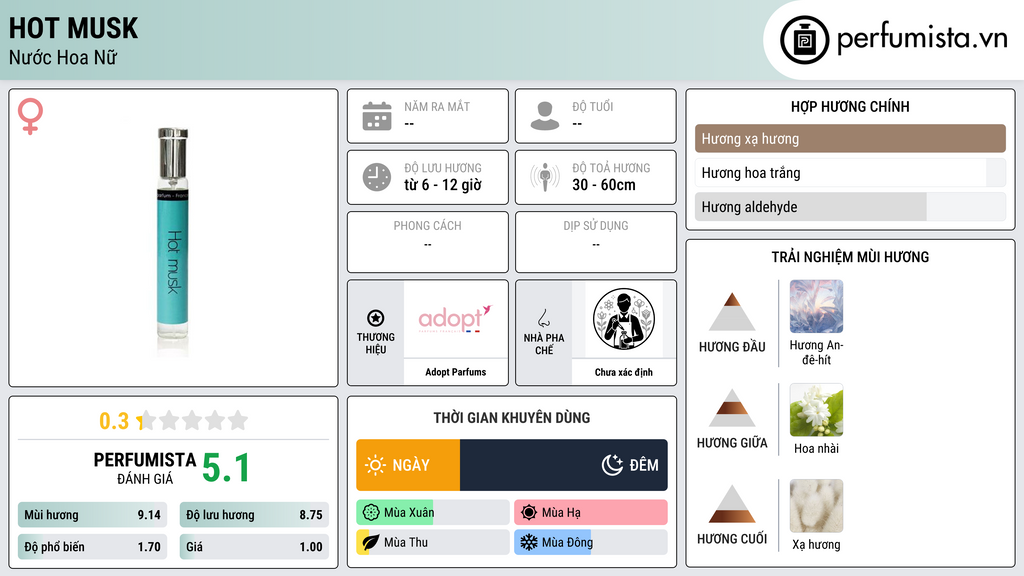
Task: Click the Phong cách style box
Action: pos(428,242)
